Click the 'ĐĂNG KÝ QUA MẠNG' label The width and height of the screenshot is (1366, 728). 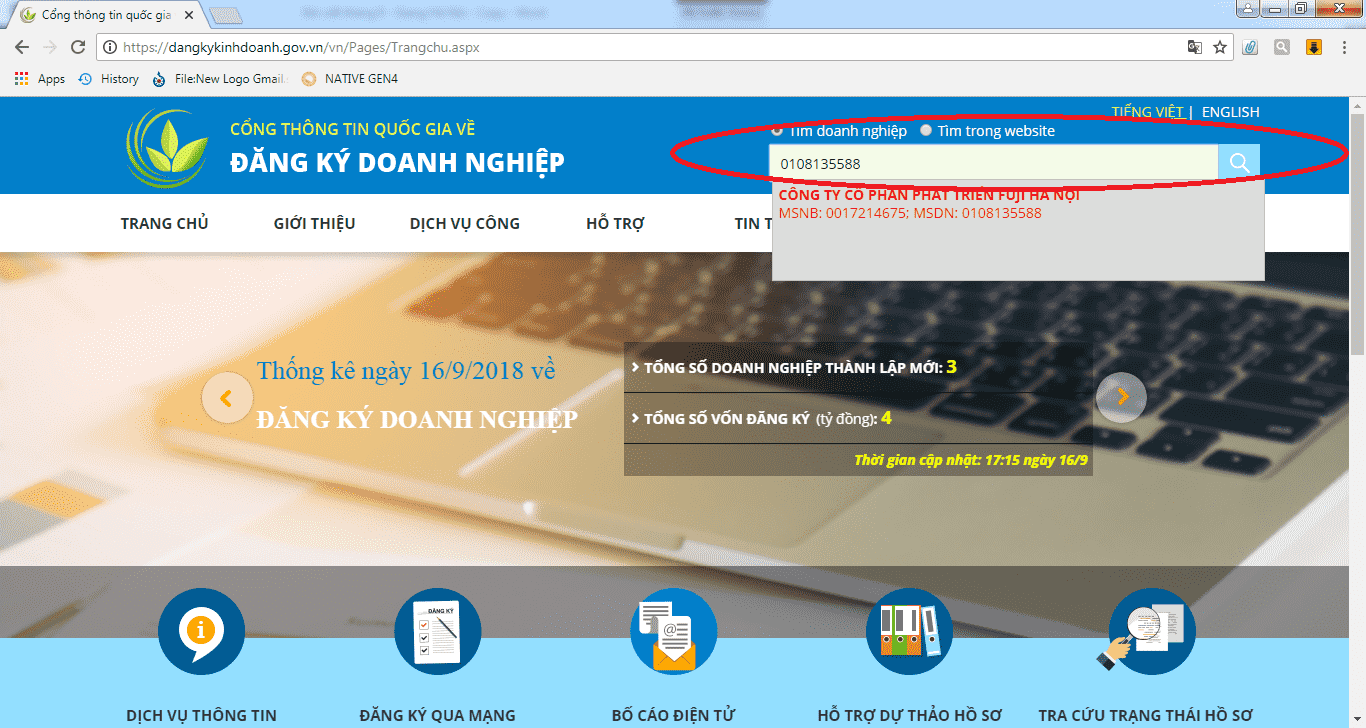(438, 715)
